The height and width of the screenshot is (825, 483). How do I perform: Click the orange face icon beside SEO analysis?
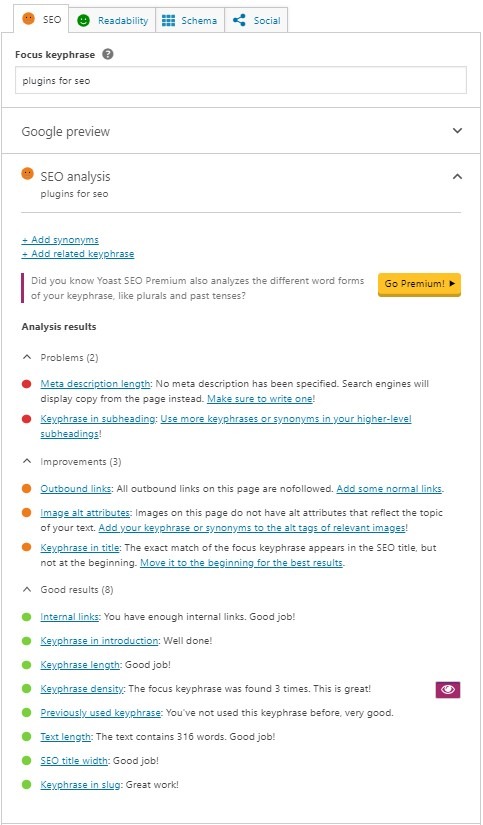27,174
